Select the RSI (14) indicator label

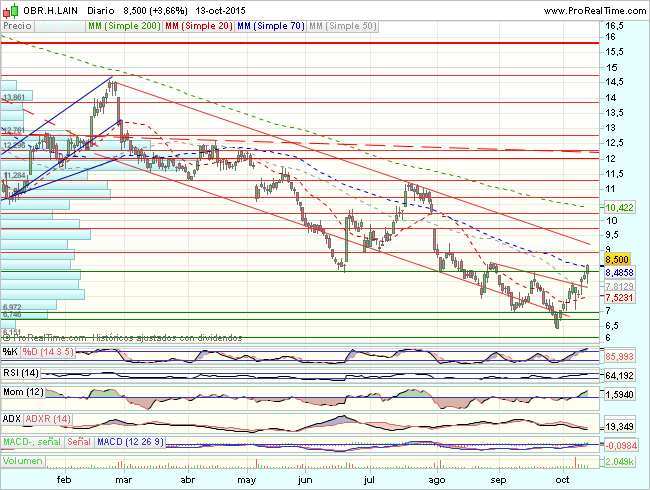[x=23, y=372]
